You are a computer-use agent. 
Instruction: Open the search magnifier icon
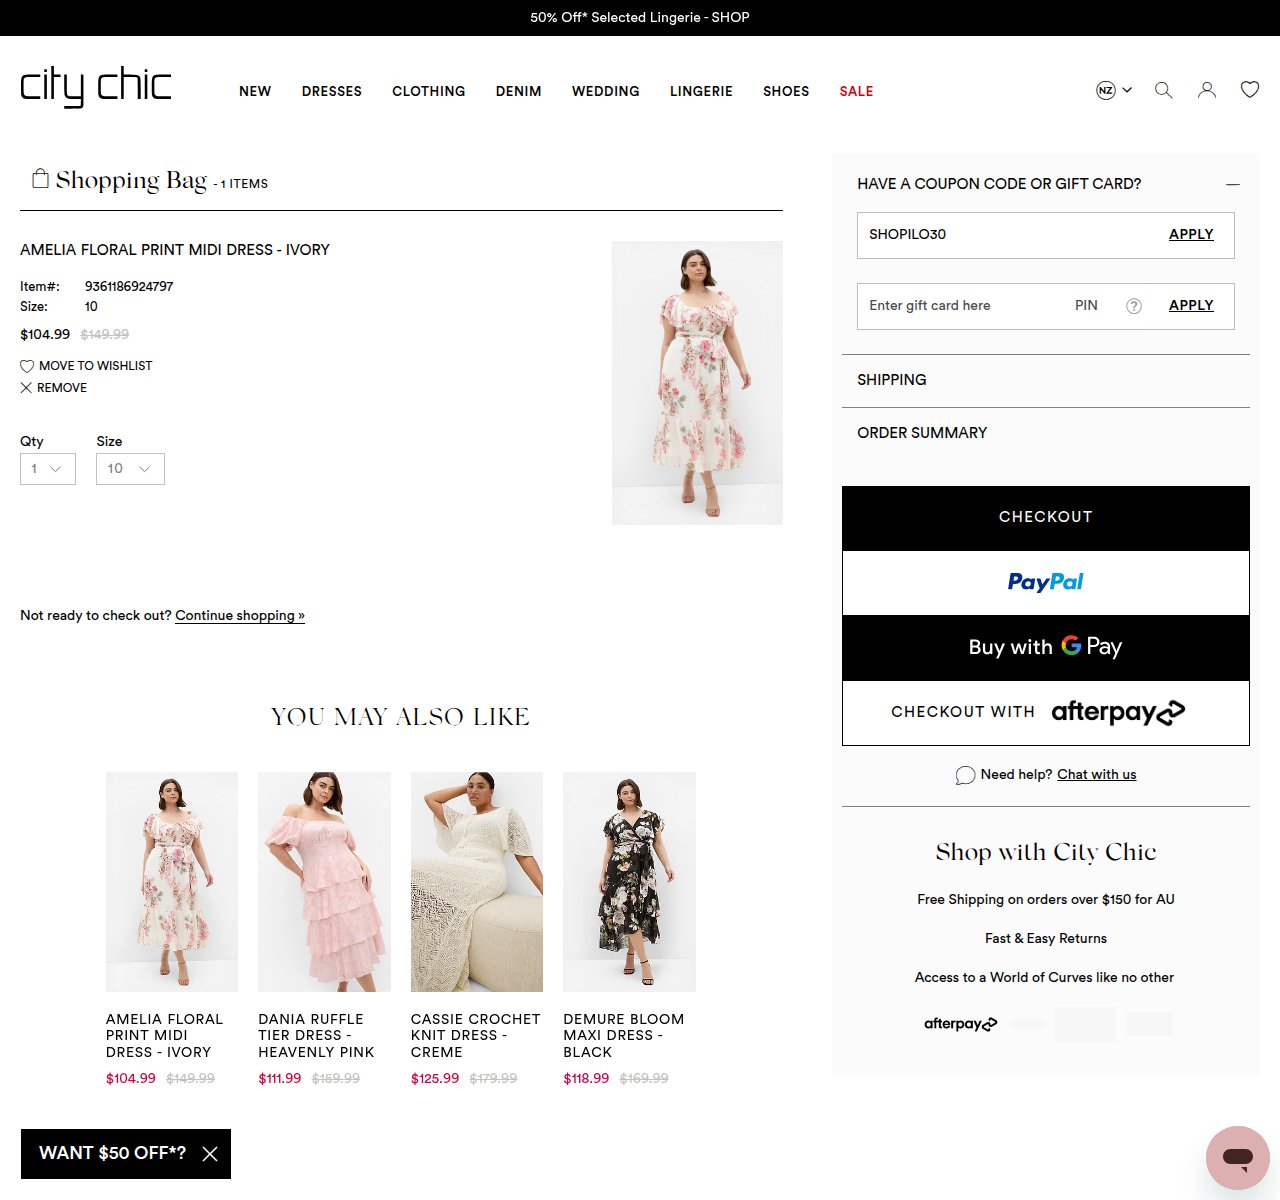click(1163, 90)
